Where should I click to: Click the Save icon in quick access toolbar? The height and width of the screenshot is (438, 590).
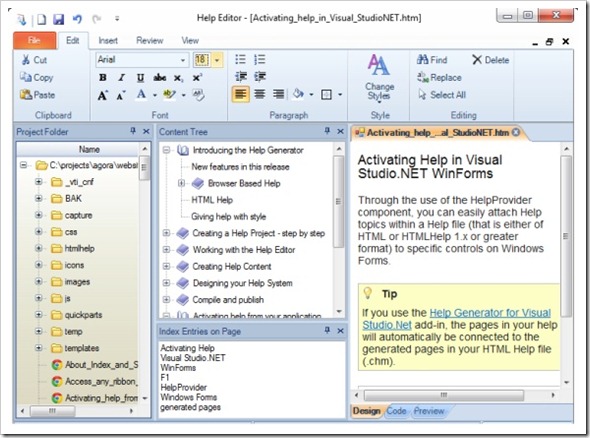tap(58, 19)
